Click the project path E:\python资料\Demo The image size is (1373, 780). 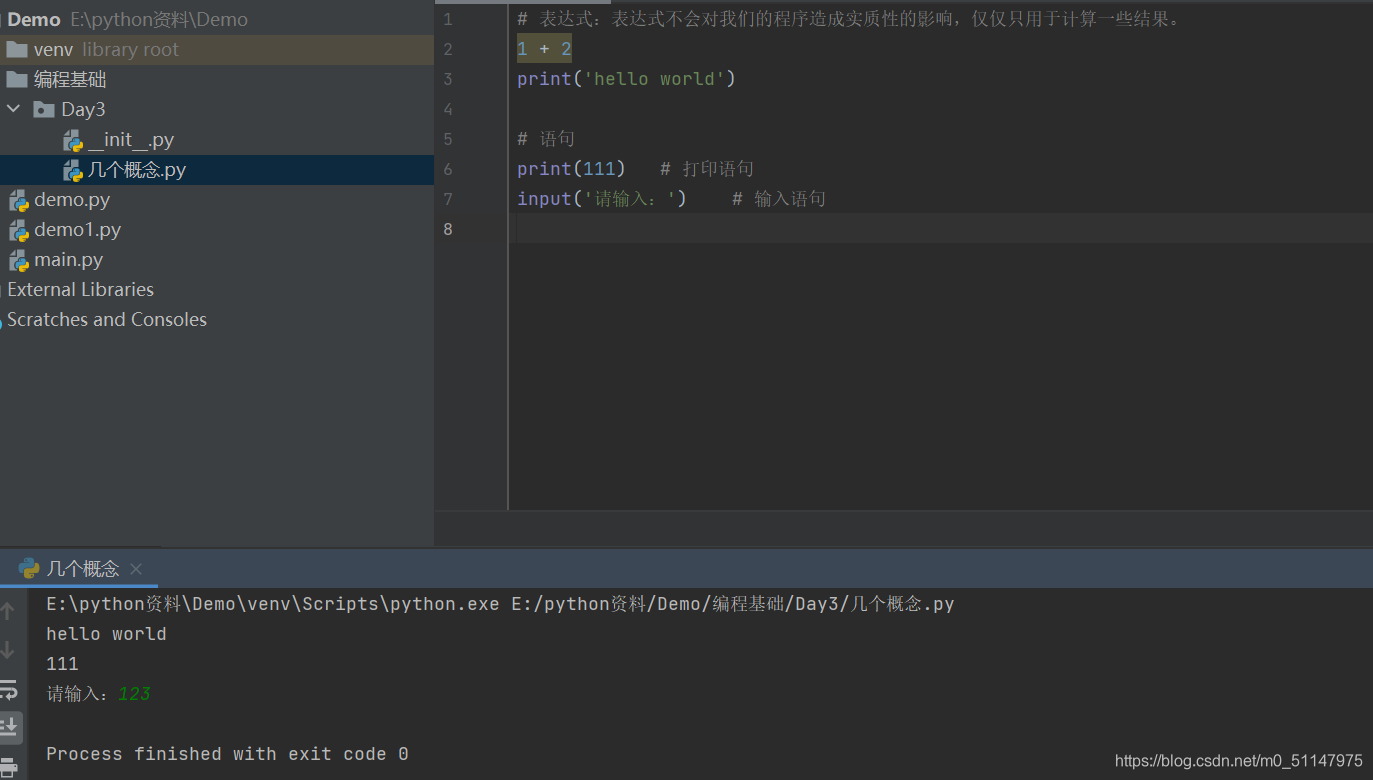pyautogui.click(x=159, y=19)
